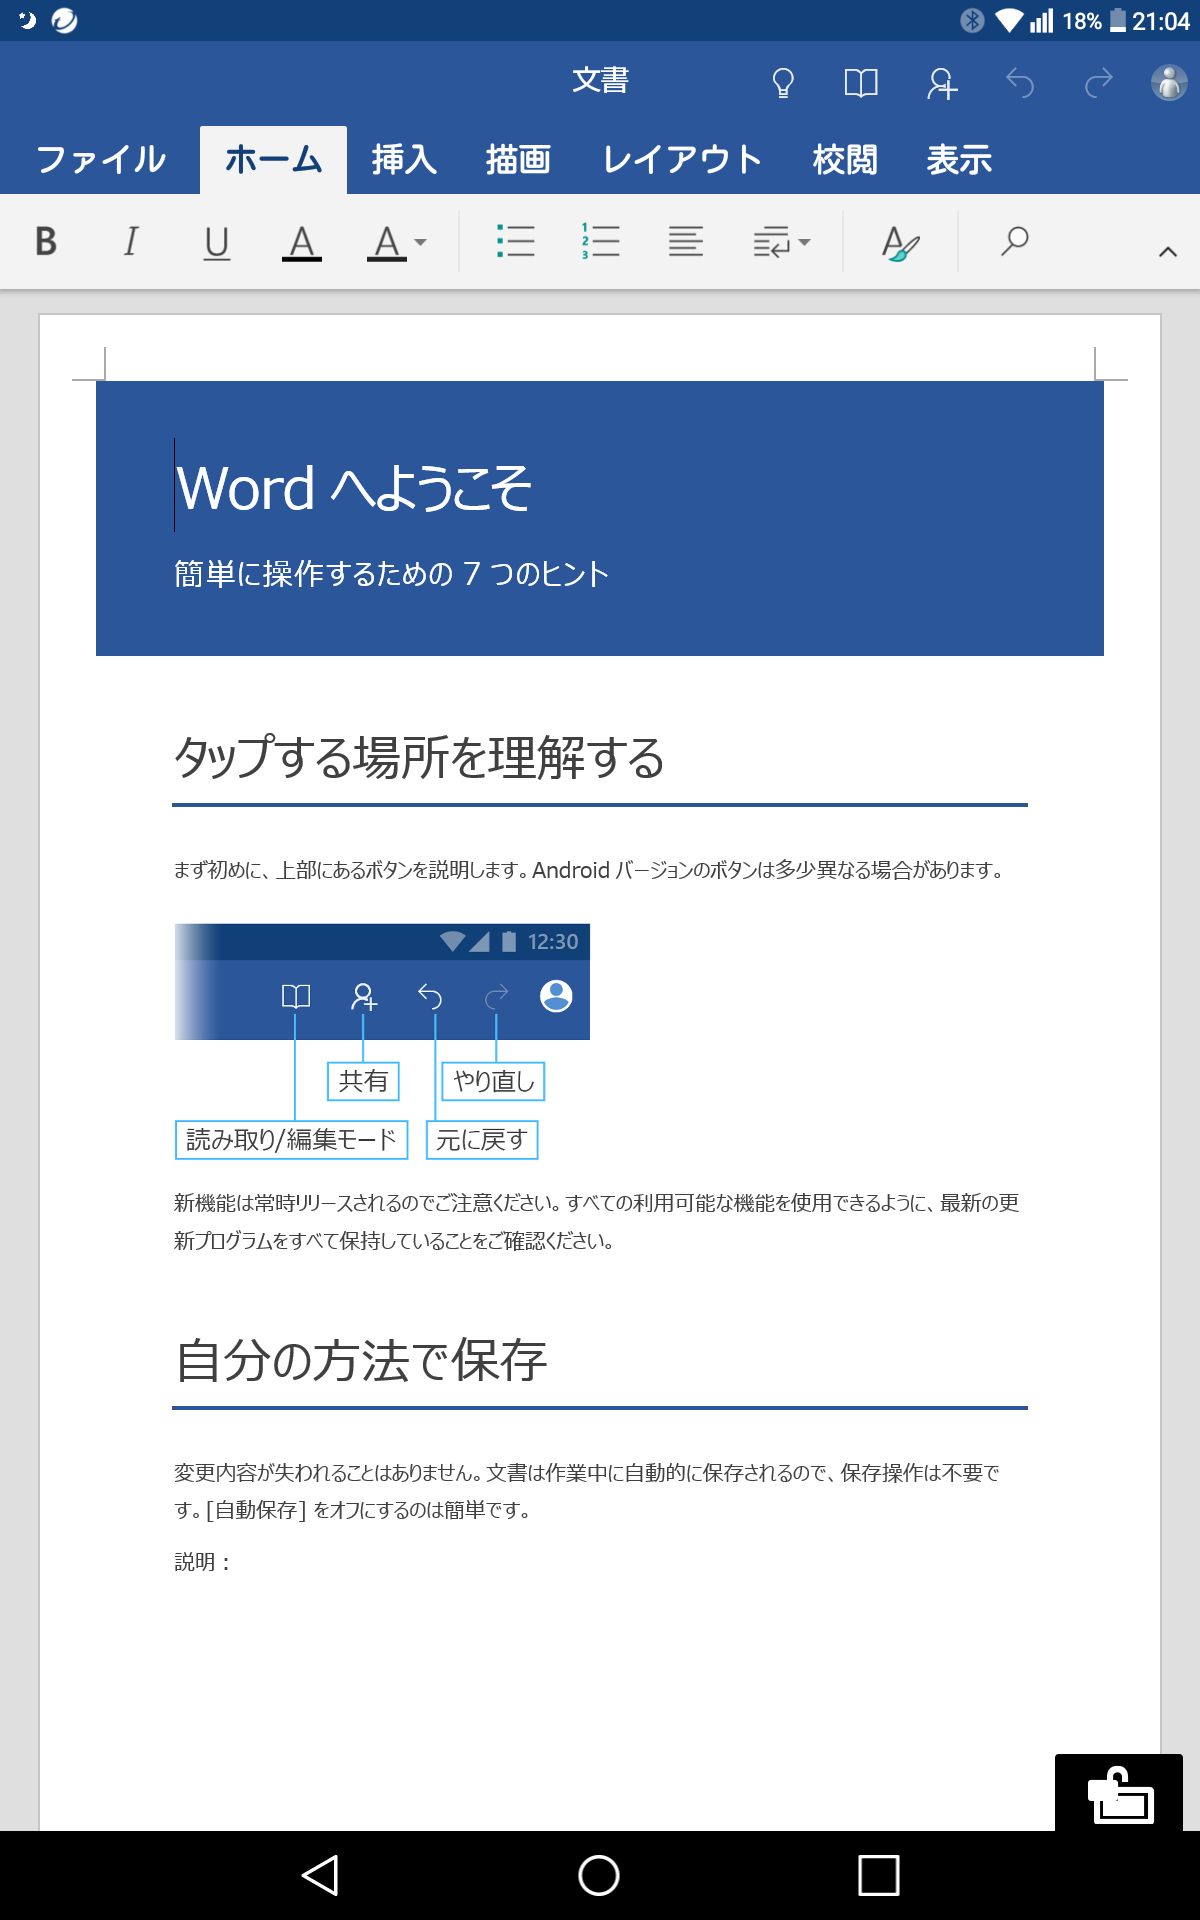Screen dimensions: 1200x1920
Task: Open Android recent apps
Action: point(879,1875)
